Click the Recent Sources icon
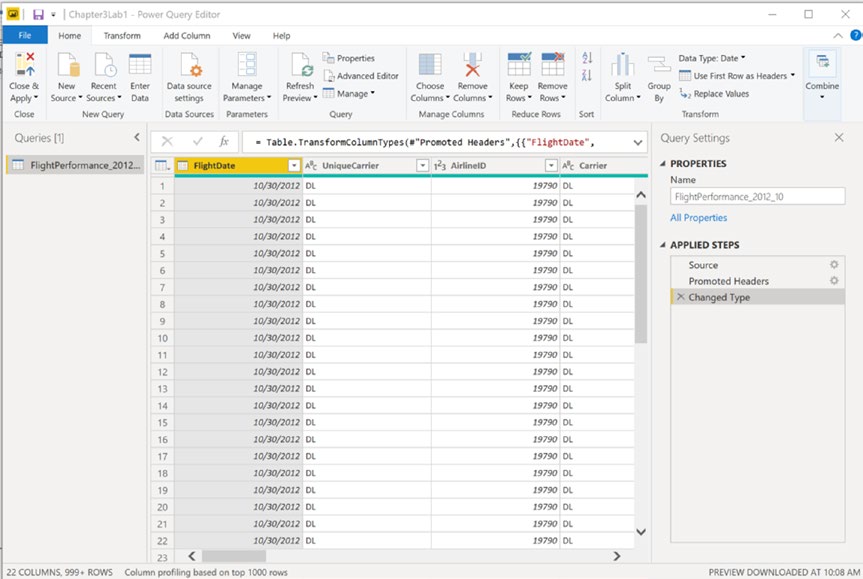The image size is (863, 579). coord(105,64)
